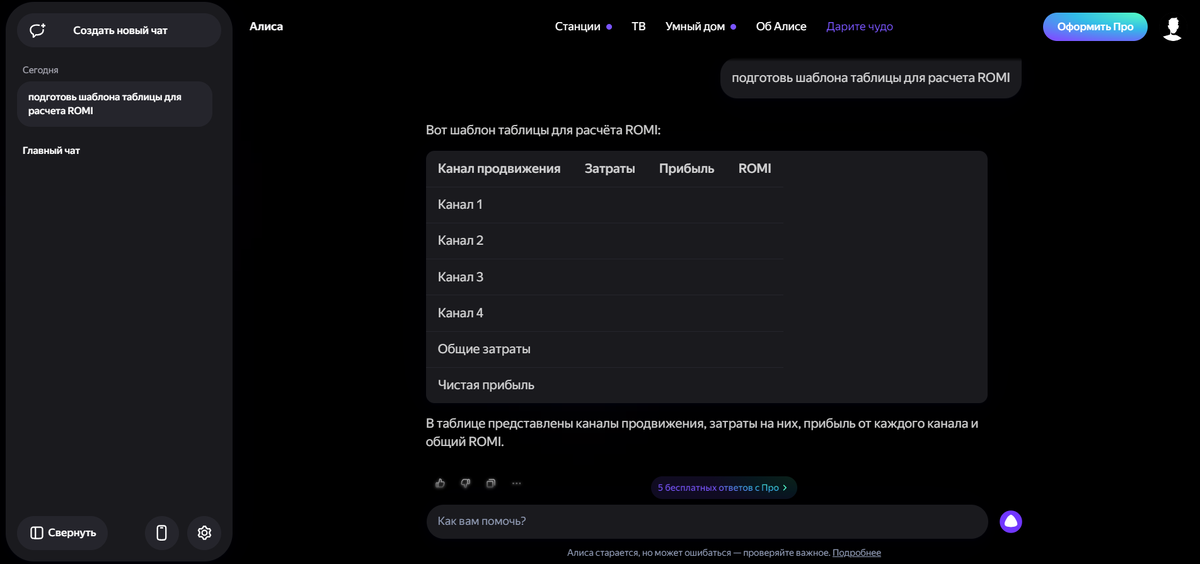The image size is (1200, 564).
Task: Click Оформить Про button
Action: pos(1095,27)
